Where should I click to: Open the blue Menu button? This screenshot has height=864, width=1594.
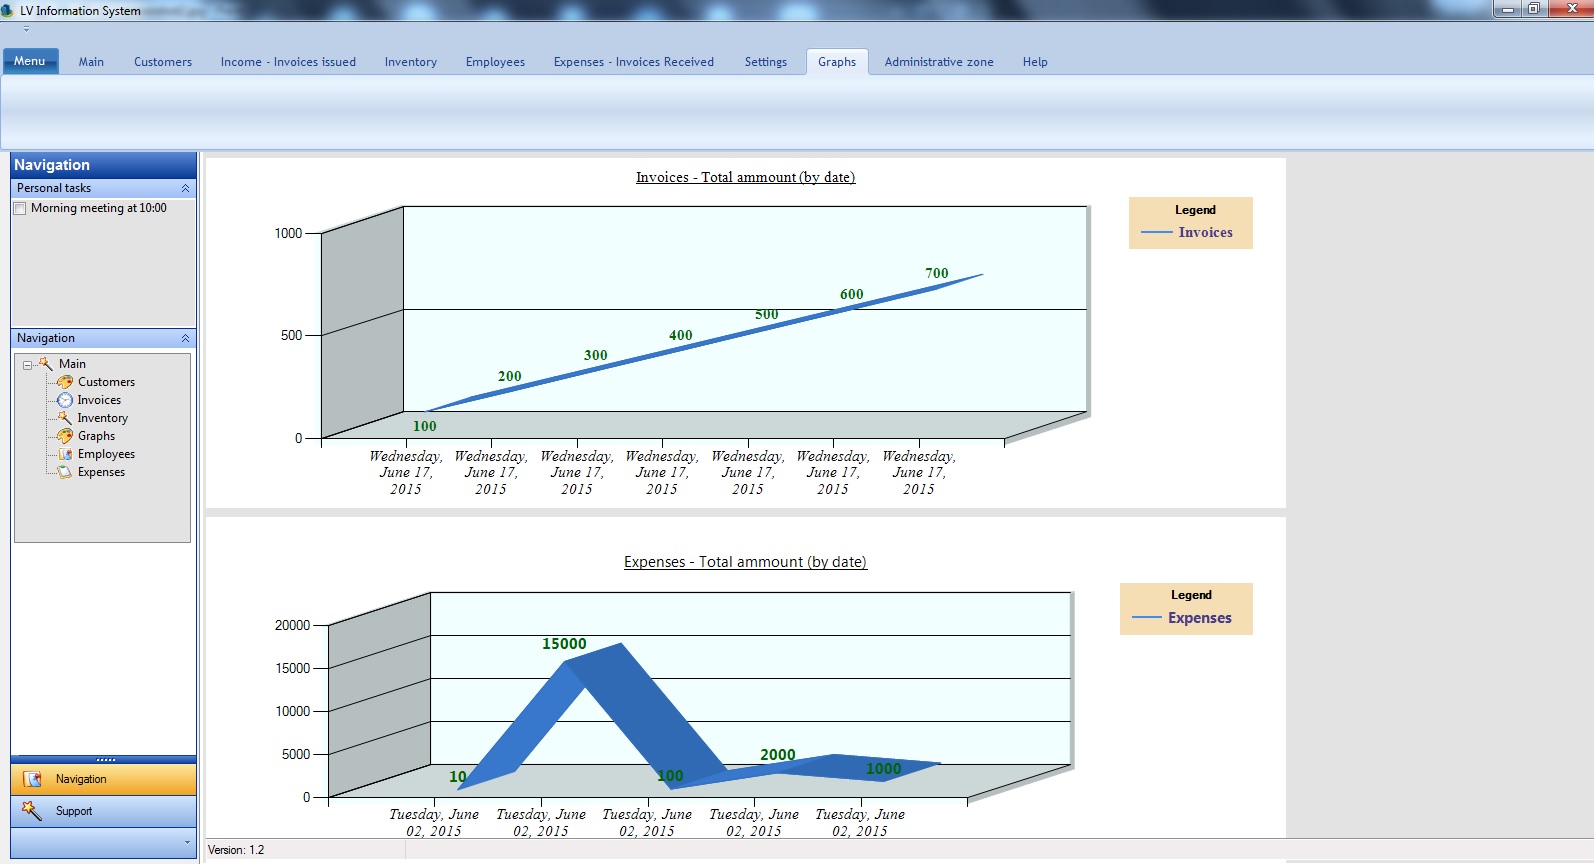[x=30, y=61]
